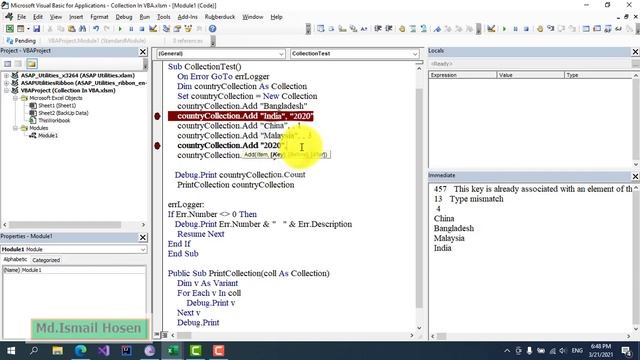Click Full Module View button at code pane bottom
Screen dimensions: 640x360
(164, 335)
